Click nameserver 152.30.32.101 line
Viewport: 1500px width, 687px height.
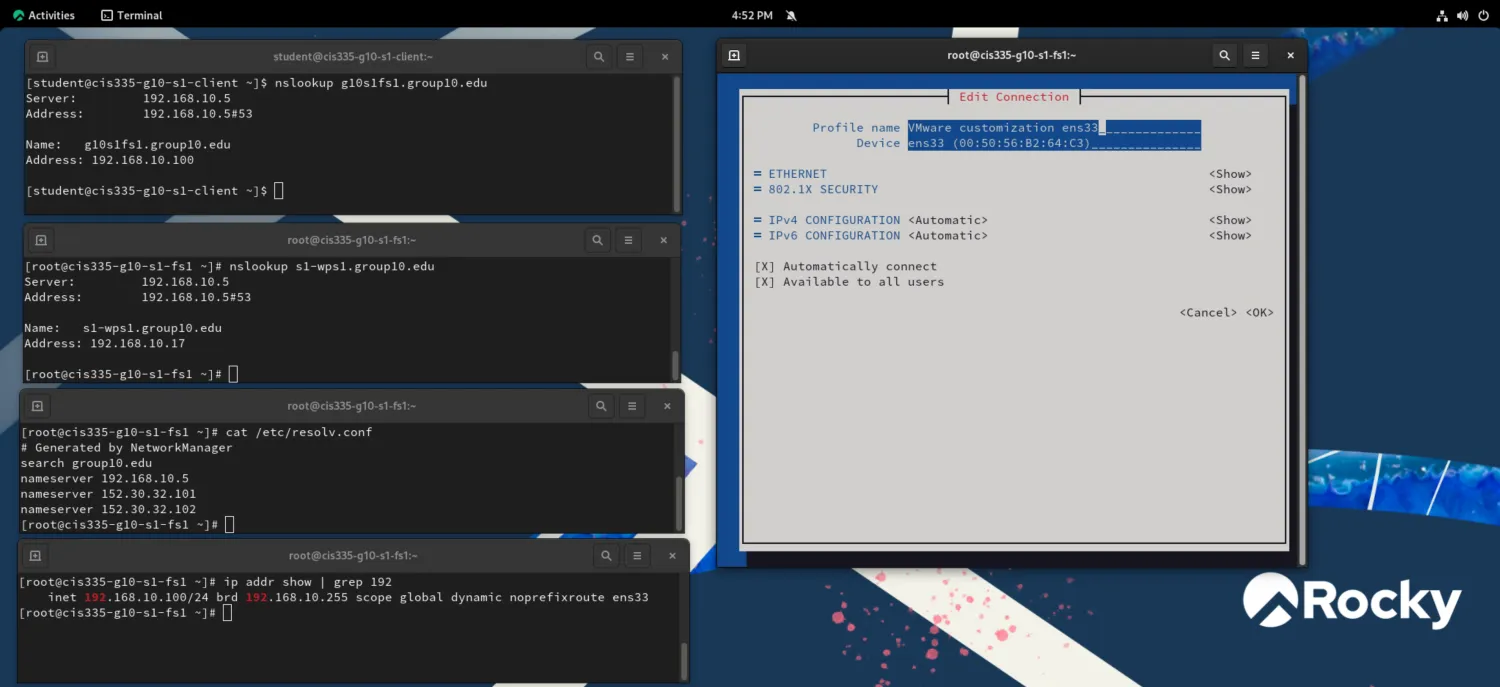point(108,494)
